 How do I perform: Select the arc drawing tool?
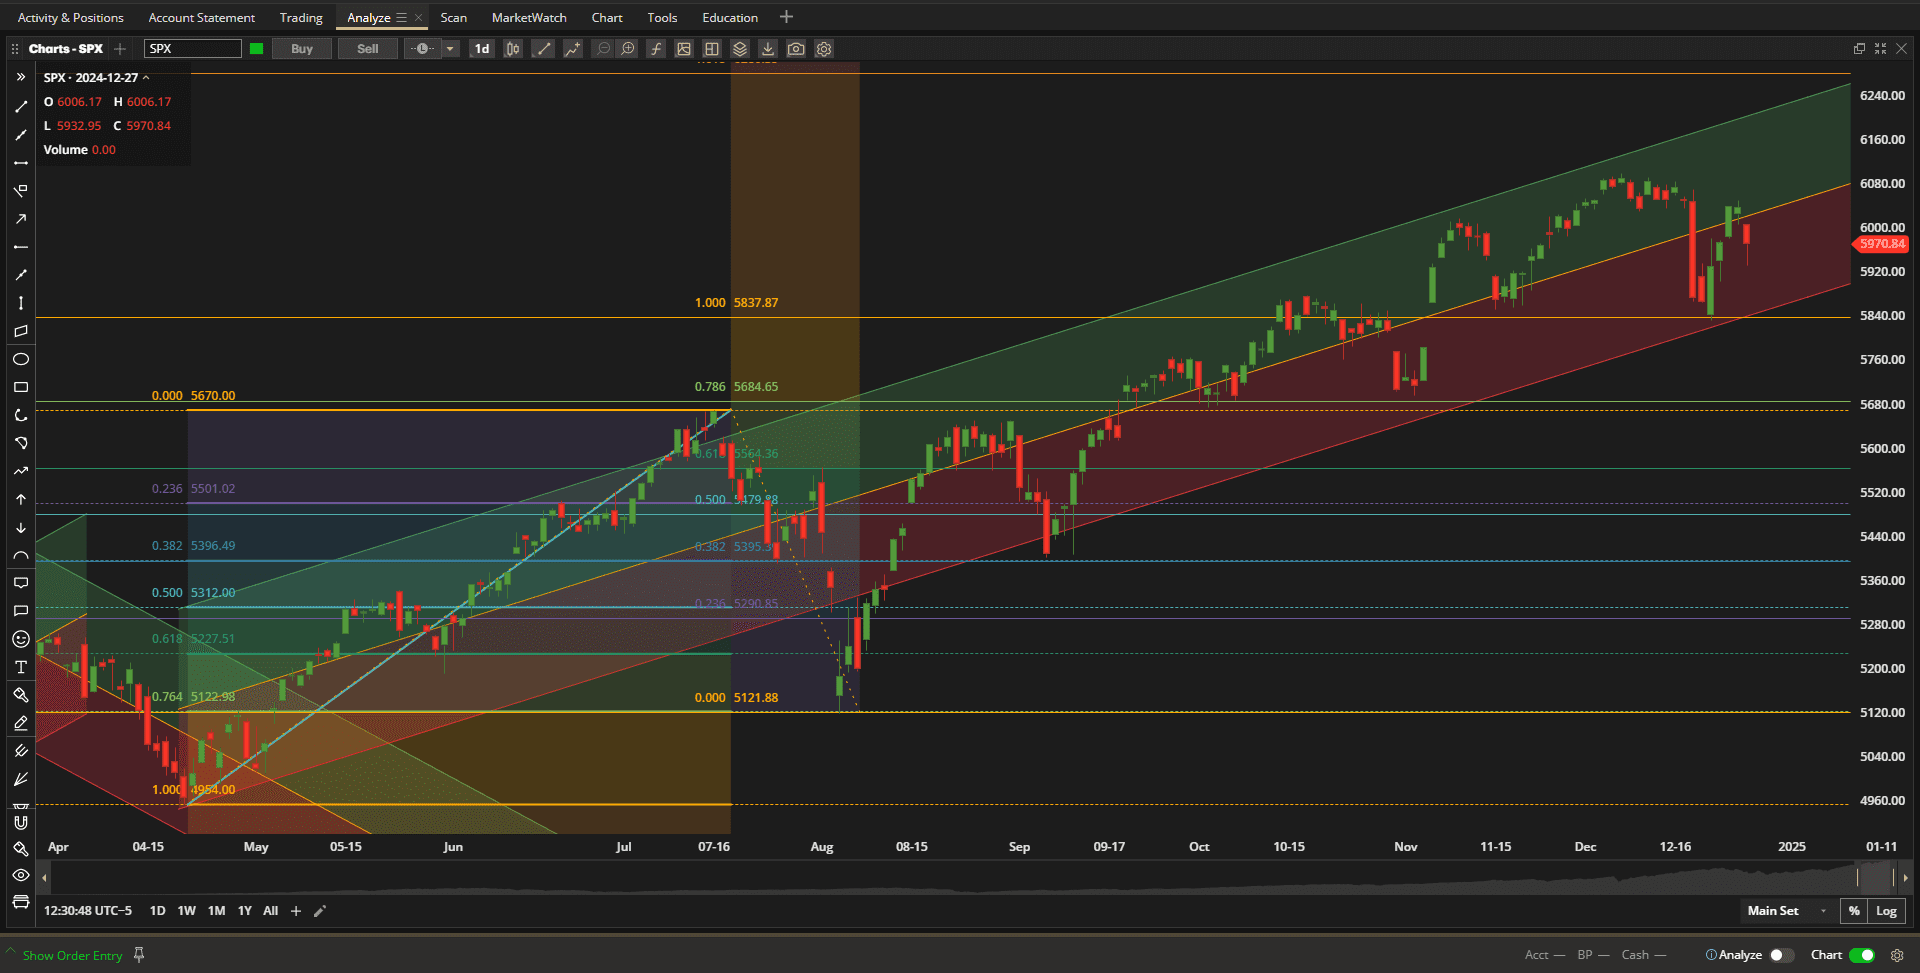click(x=21, y=555)
